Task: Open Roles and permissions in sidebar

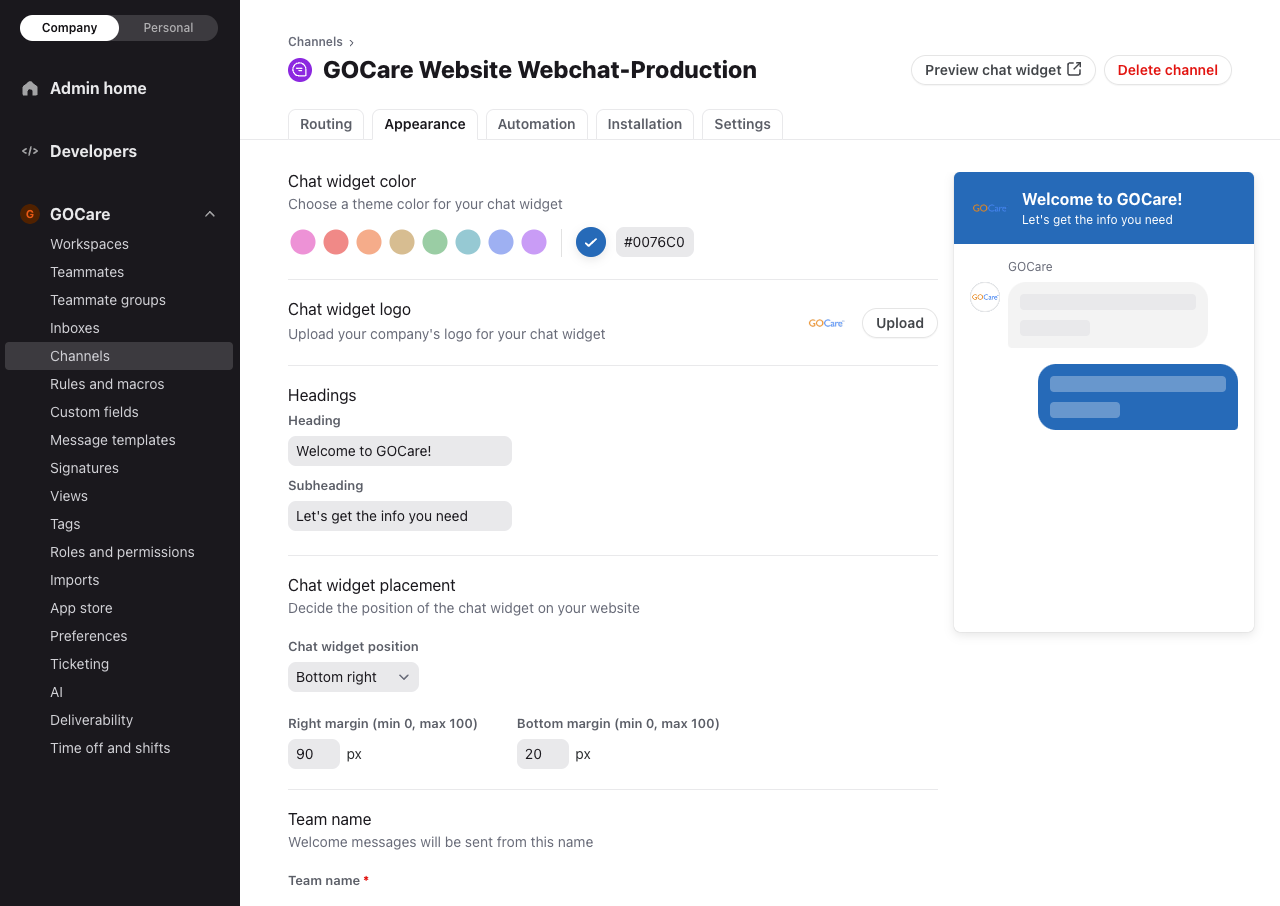Action: pos(119,552)
